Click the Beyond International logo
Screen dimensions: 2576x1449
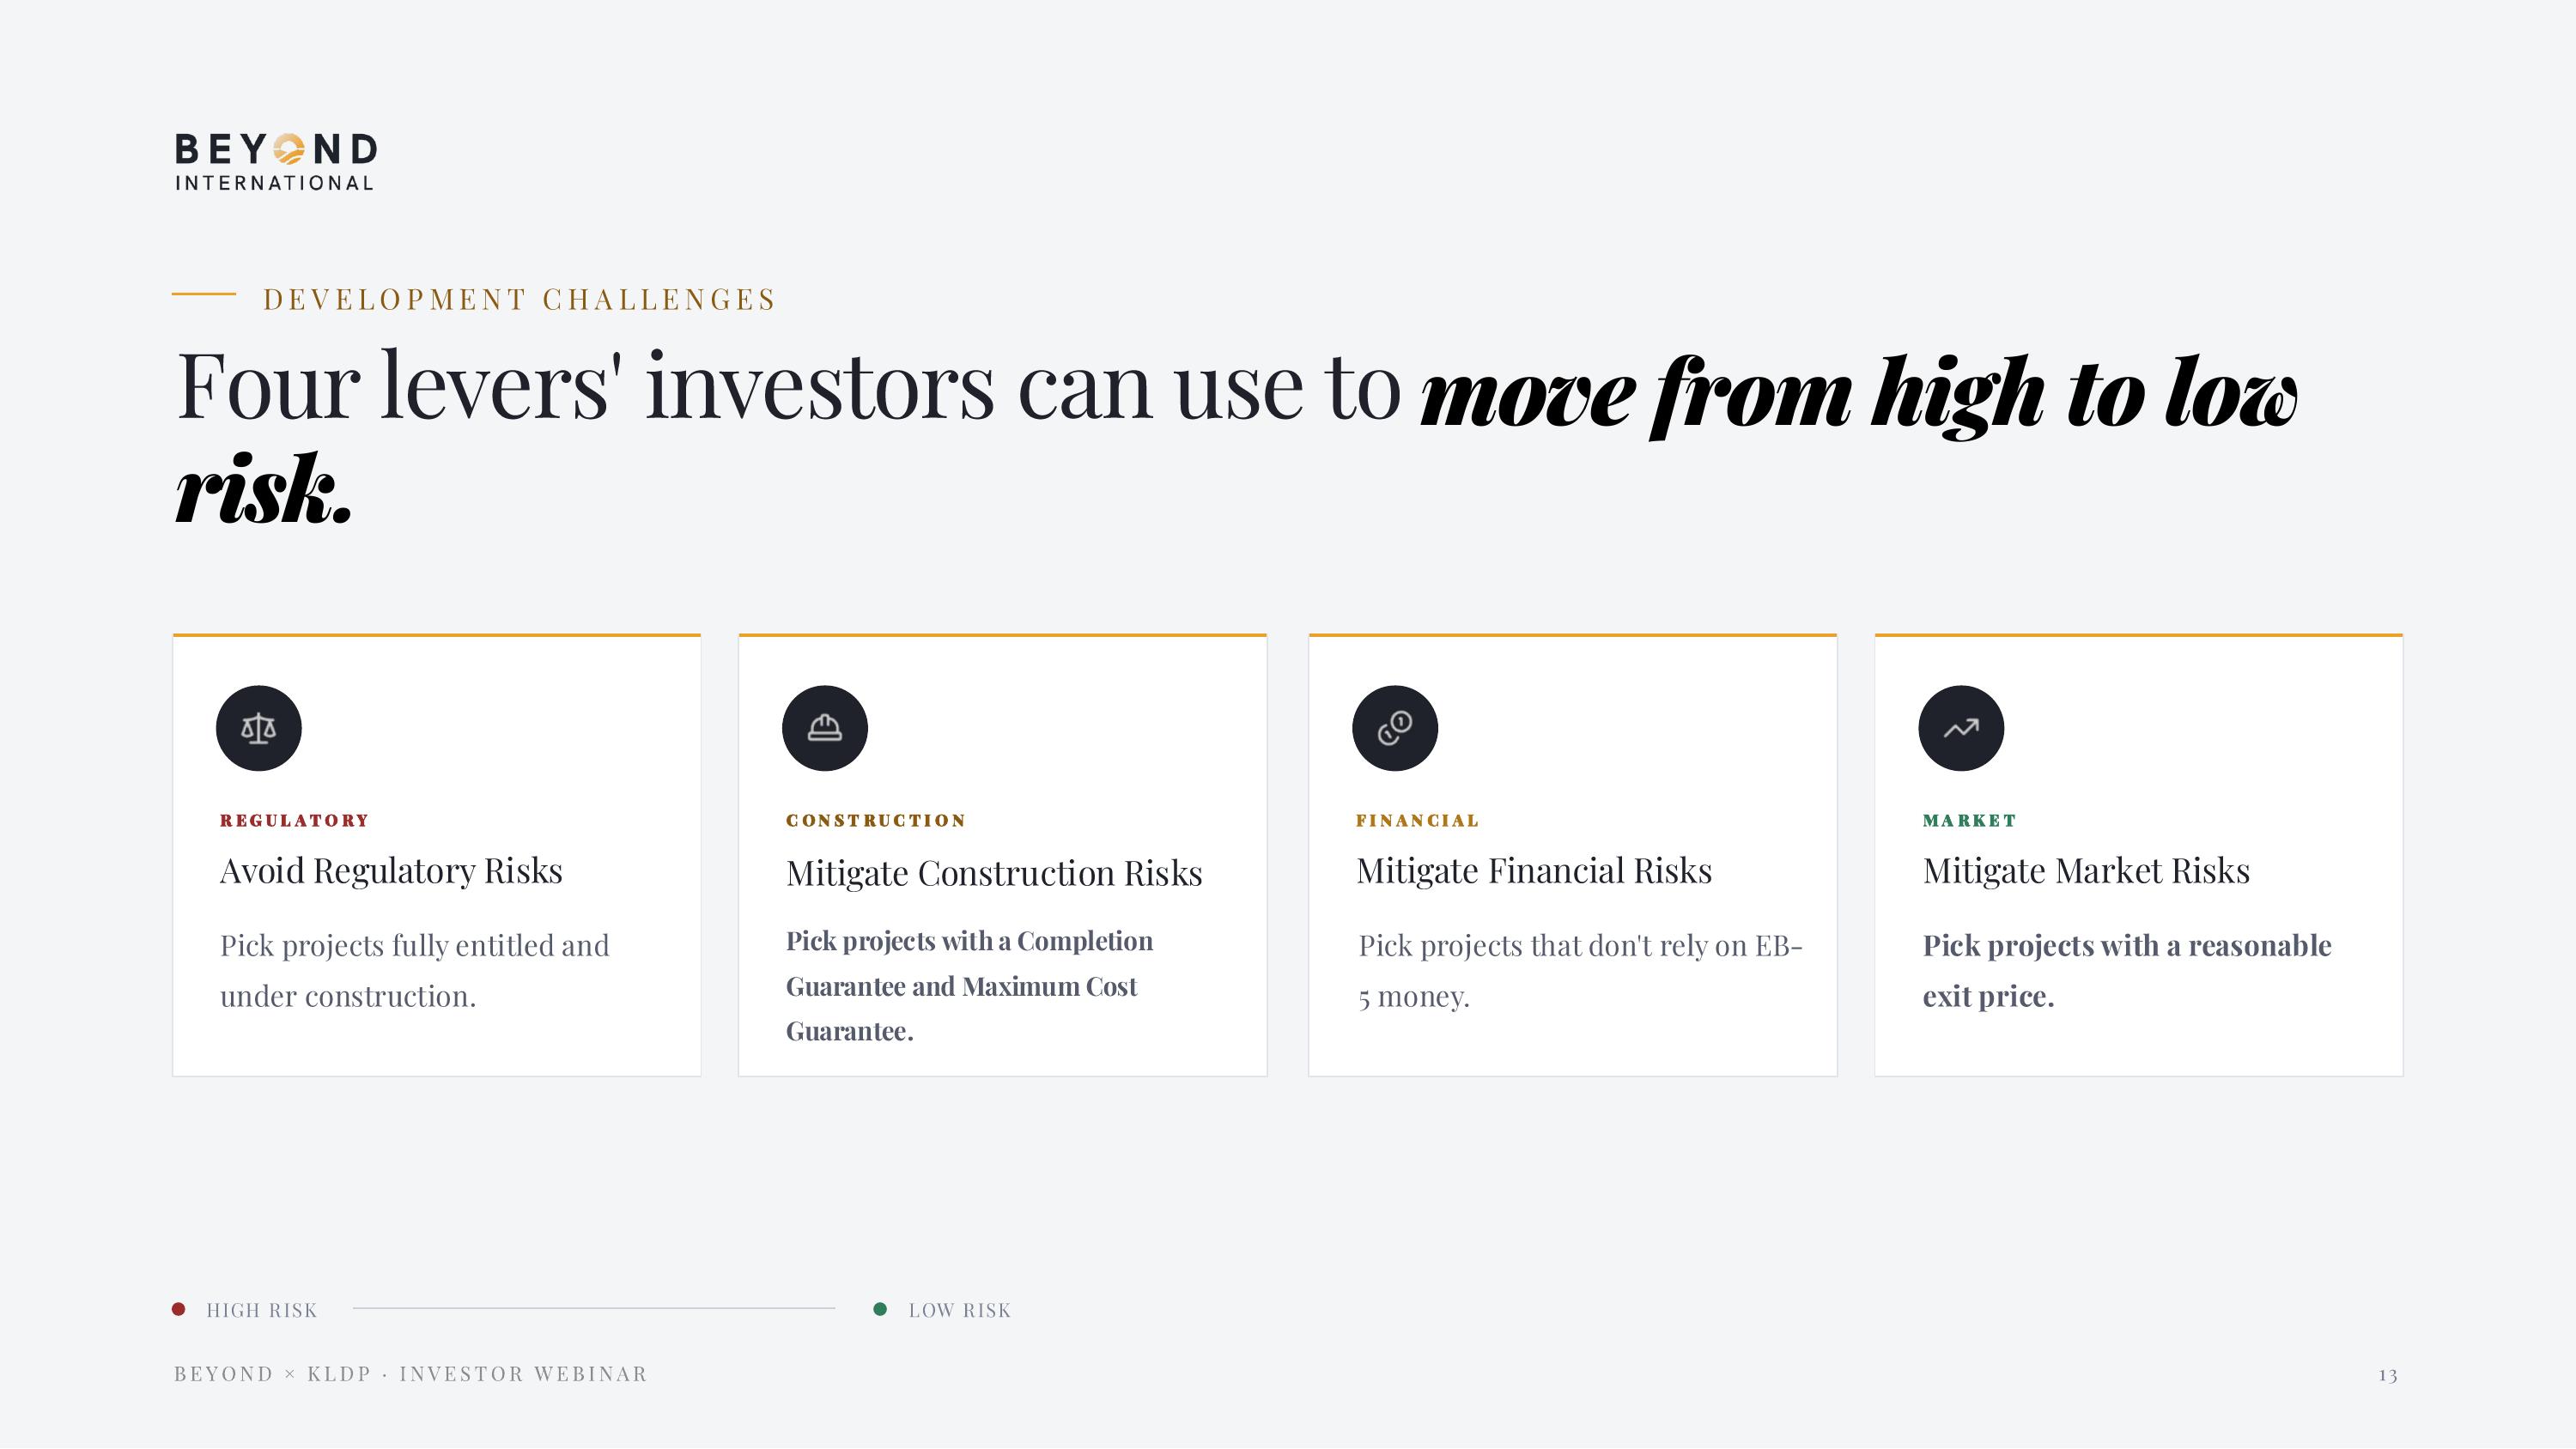[275, 161]
